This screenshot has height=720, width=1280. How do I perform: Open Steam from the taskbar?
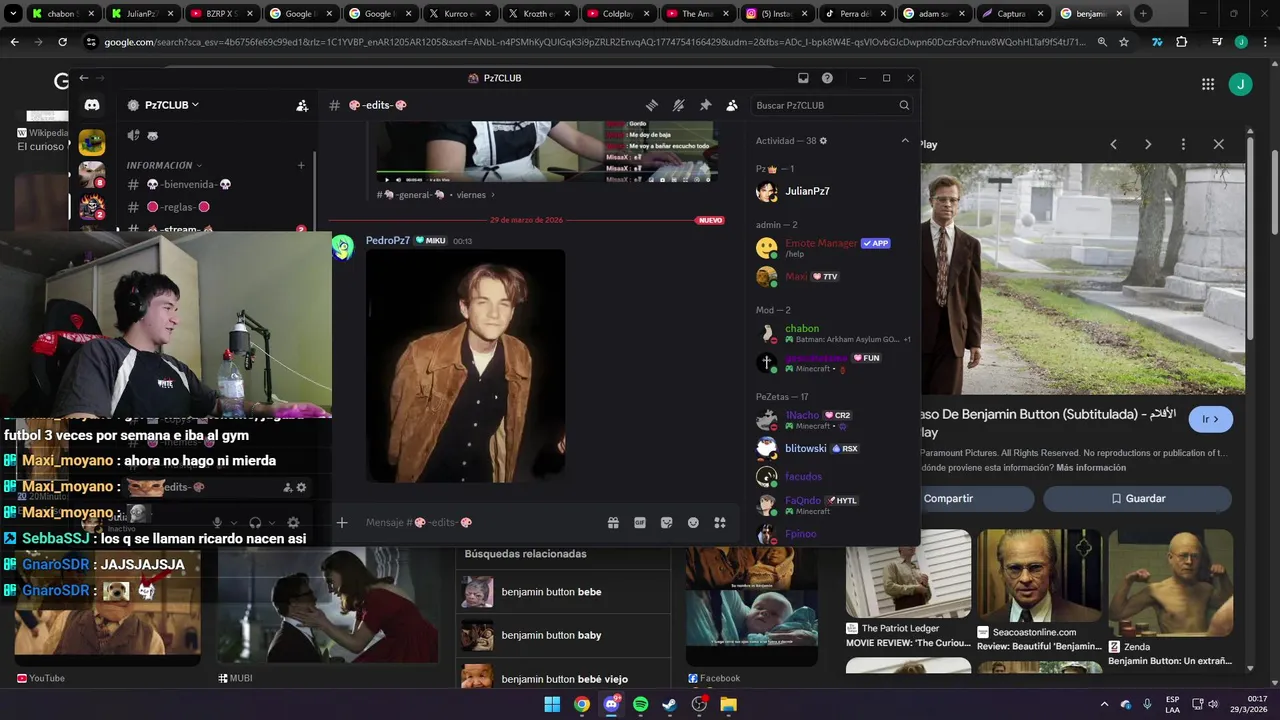pyautogui.click(x=669, y=704)
